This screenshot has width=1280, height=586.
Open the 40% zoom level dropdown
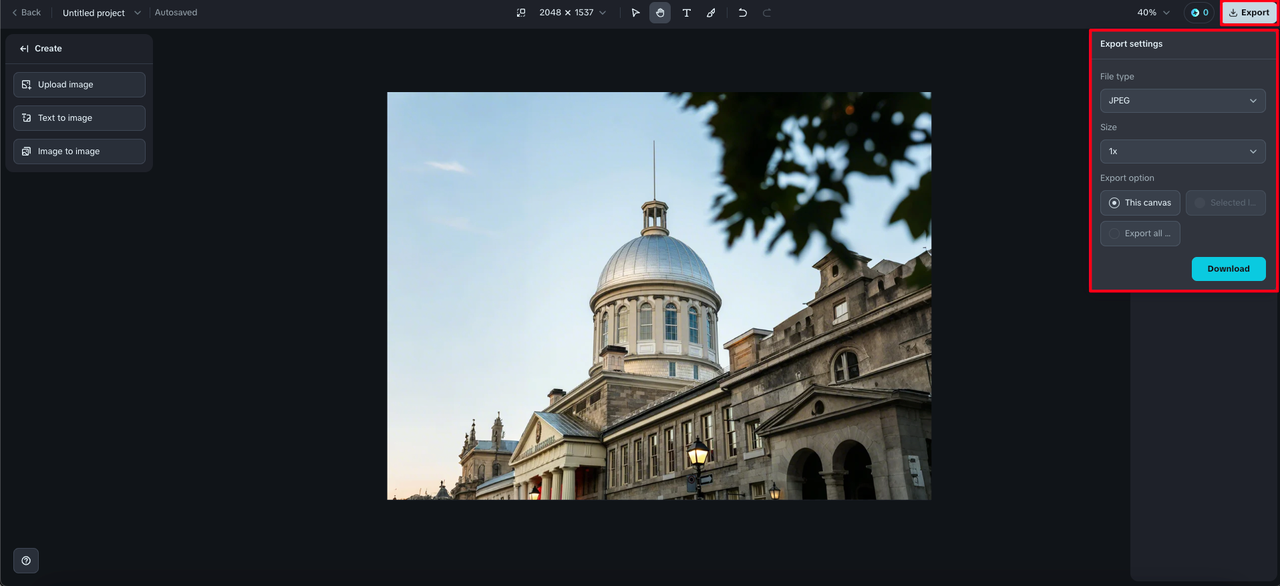coord(1153,13)
